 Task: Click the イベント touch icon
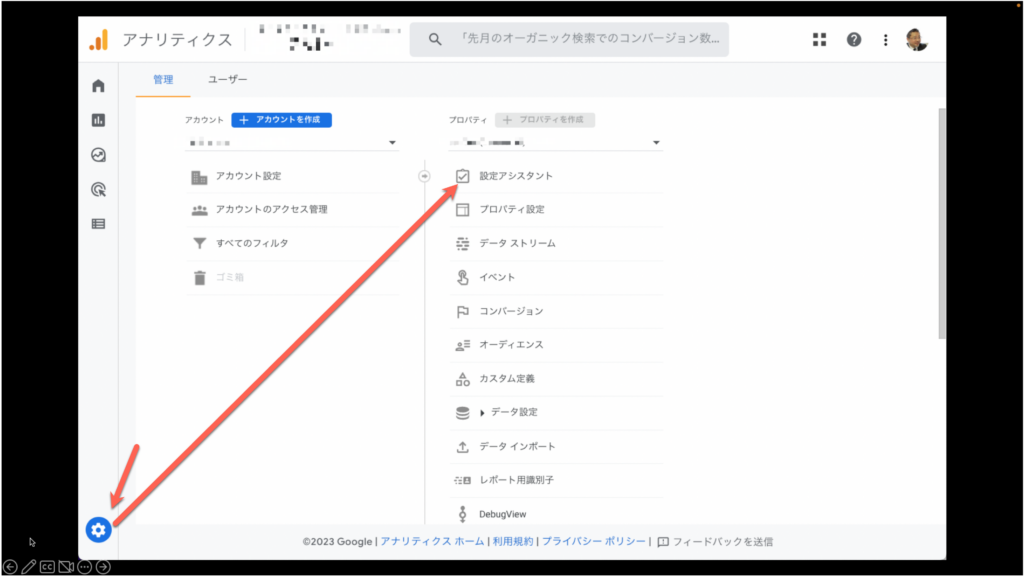click(x=462, y=277)
